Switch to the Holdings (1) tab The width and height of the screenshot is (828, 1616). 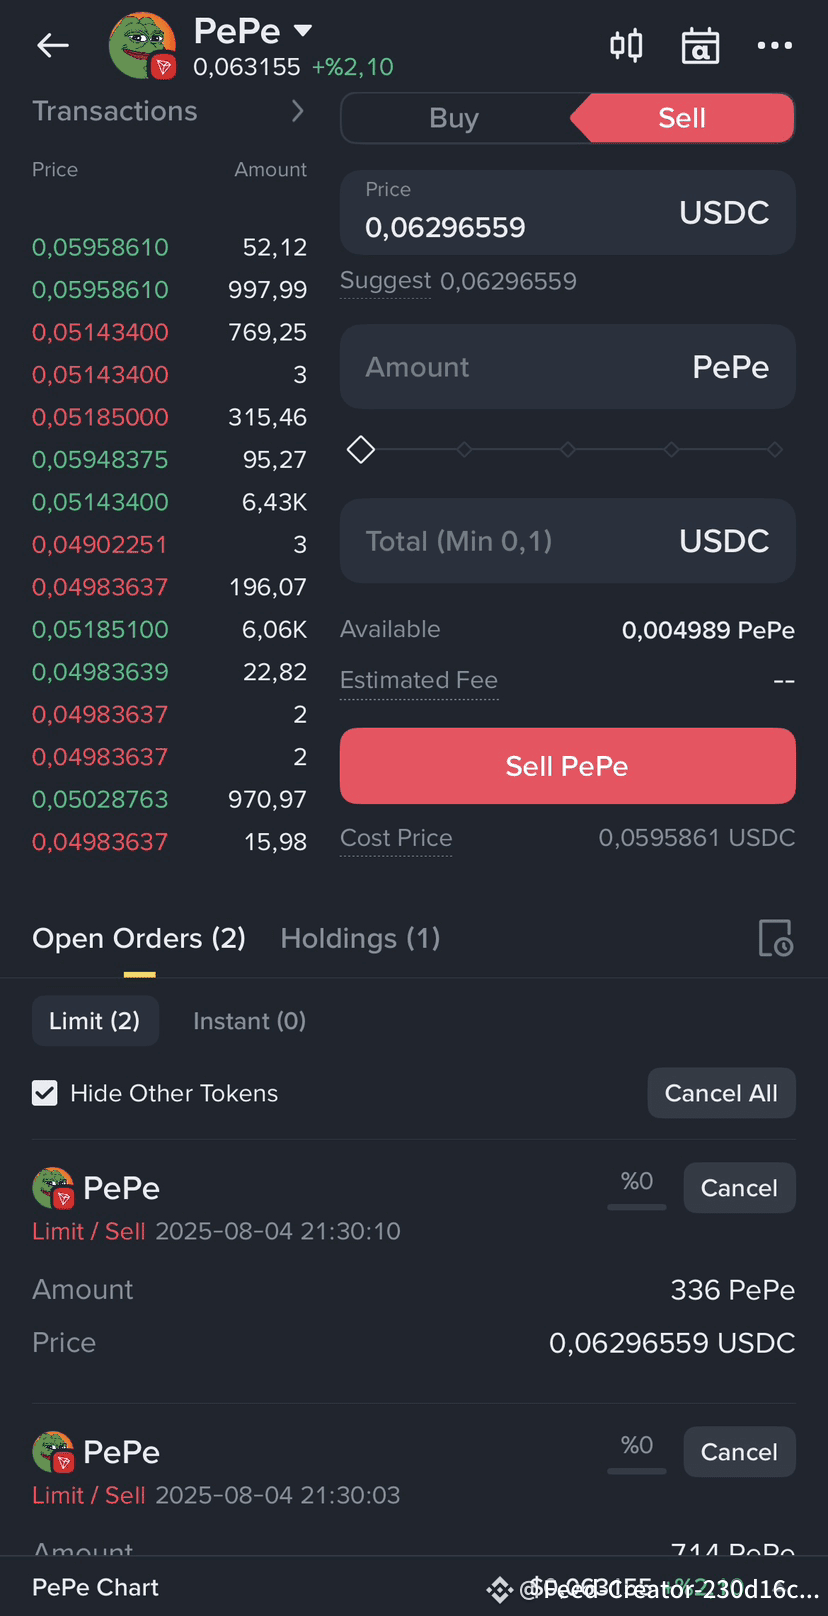coord(360,938)
